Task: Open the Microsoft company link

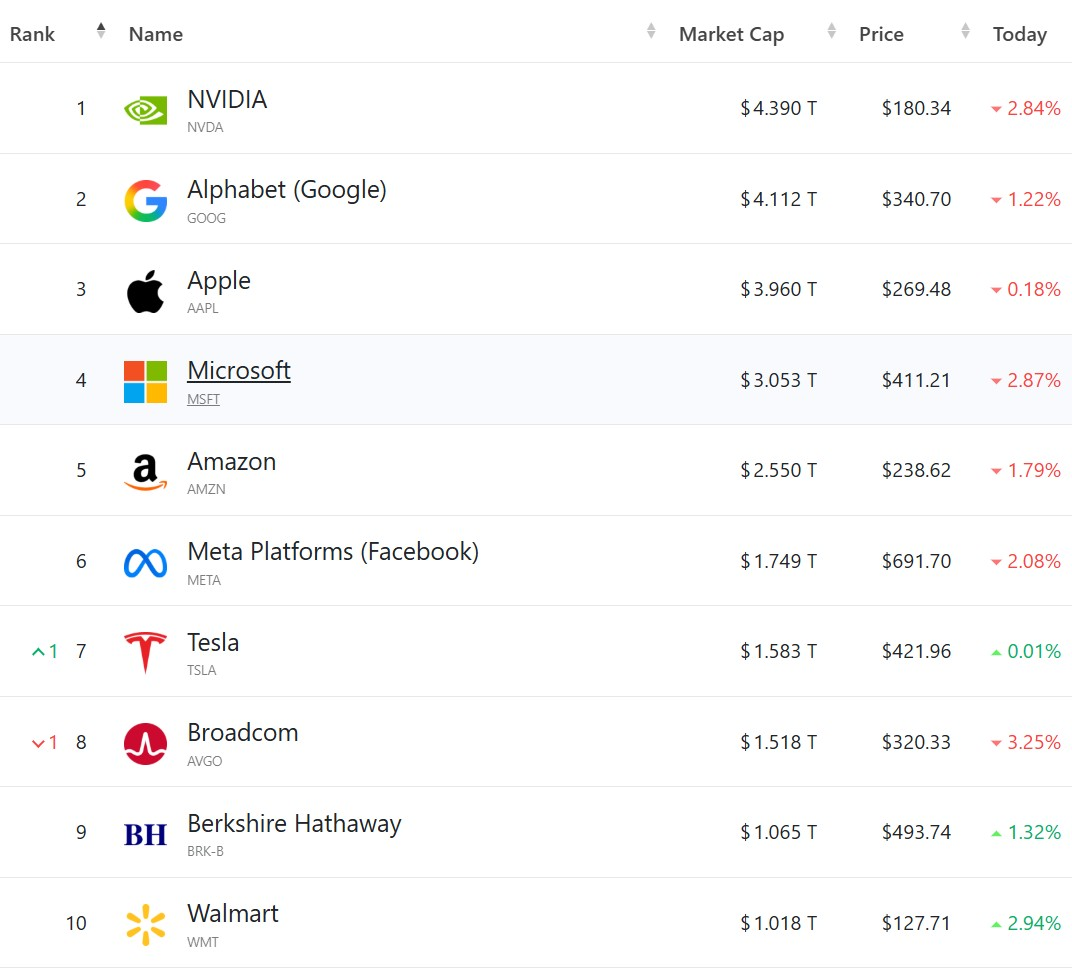Action: [239, 371]
